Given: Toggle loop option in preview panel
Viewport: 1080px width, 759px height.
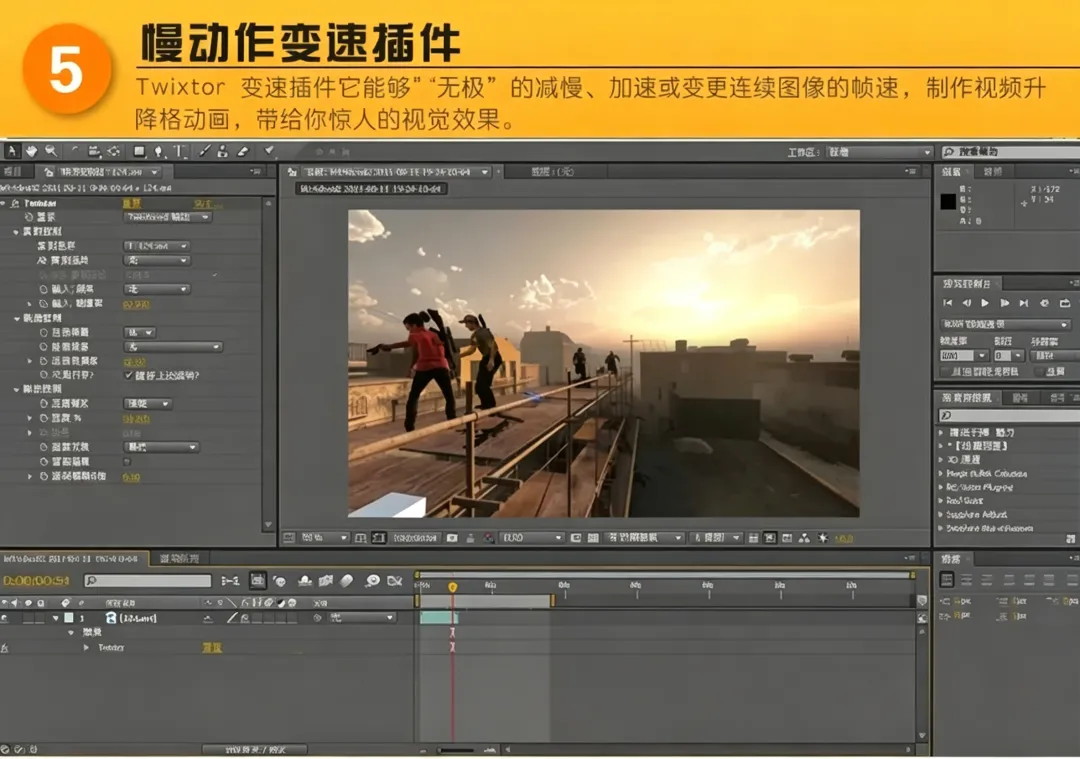Looking at the screenshot, I should point(1065,303).
